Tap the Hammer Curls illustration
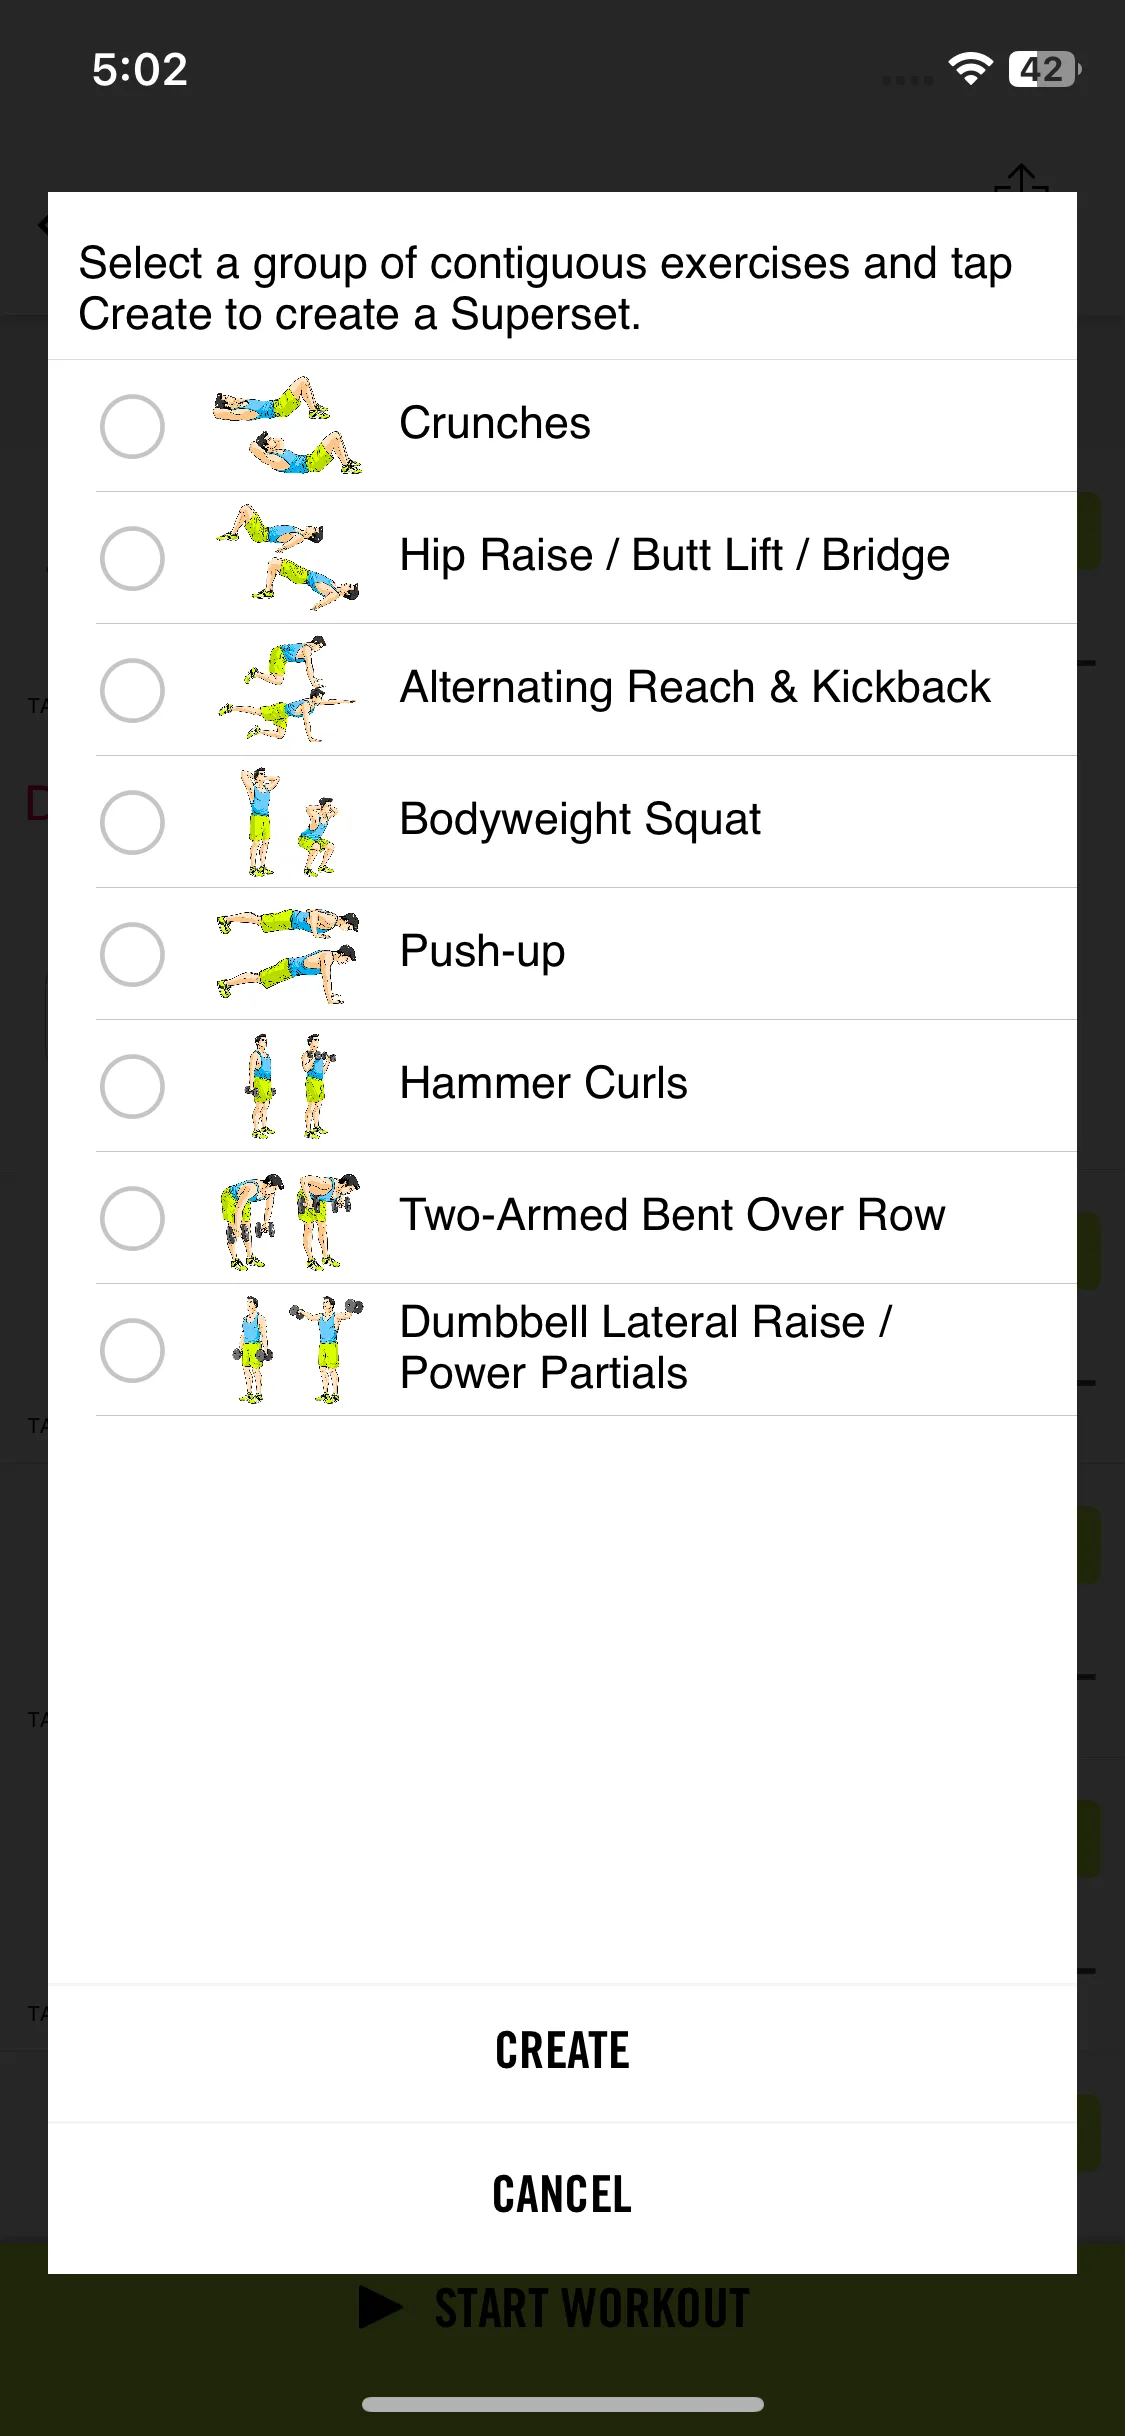Screen dimensions: 1125x2436 291,1086
